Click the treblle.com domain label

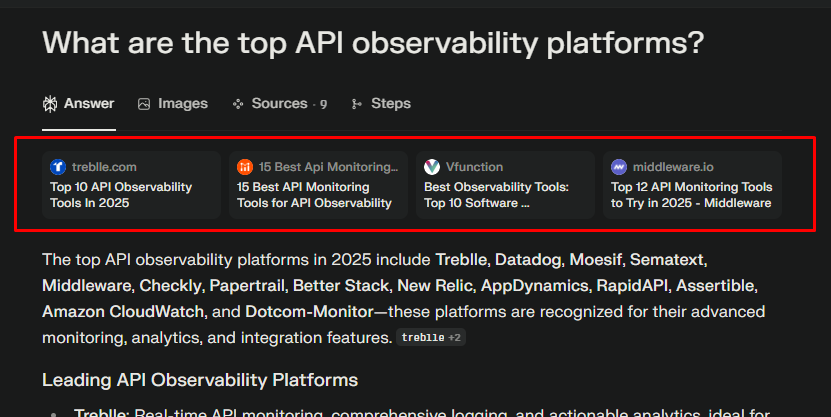104,167
